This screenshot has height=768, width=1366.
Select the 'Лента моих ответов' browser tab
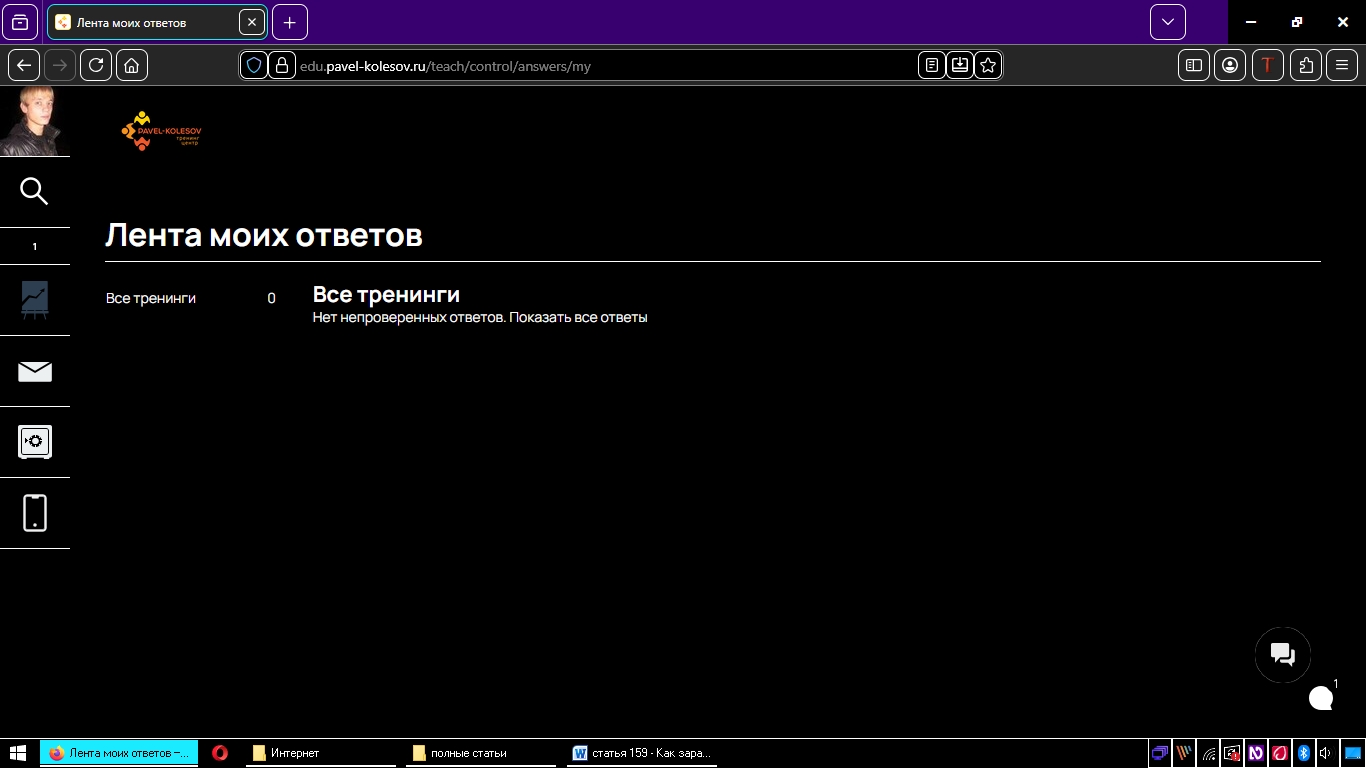tap(145, 22)
